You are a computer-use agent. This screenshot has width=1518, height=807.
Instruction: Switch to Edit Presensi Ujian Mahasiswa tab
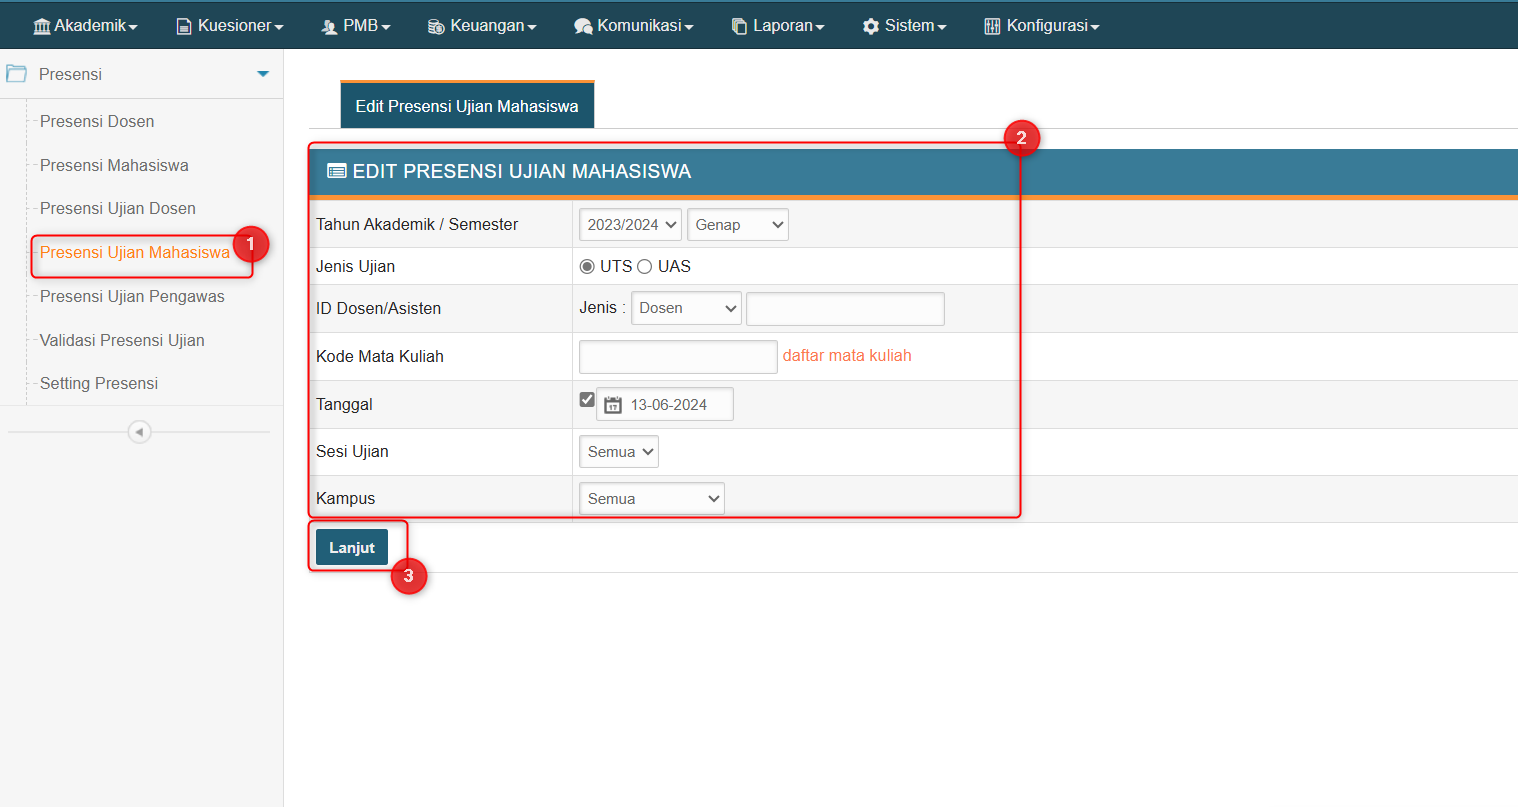tap(467, 106)
